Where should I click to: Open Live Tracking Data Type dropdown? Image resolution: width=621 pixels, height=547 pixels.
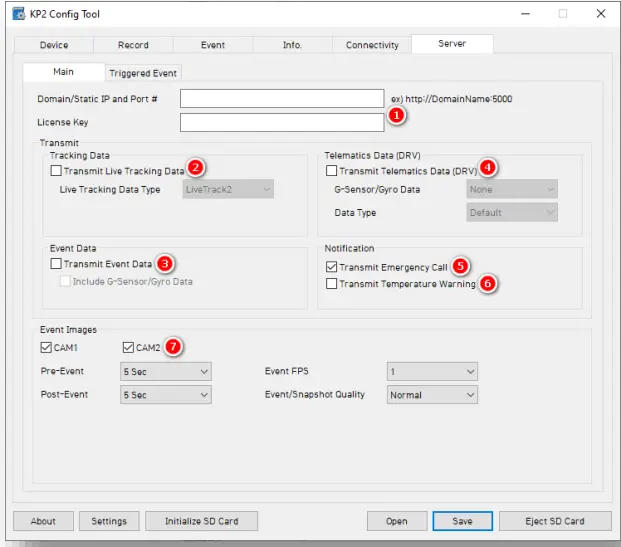228,189
